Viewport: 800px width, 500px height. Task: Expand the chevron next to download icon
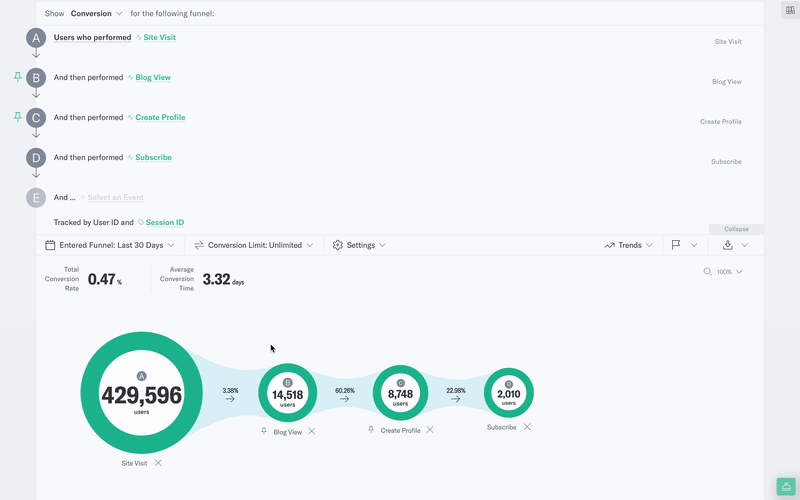pos(744,245)
